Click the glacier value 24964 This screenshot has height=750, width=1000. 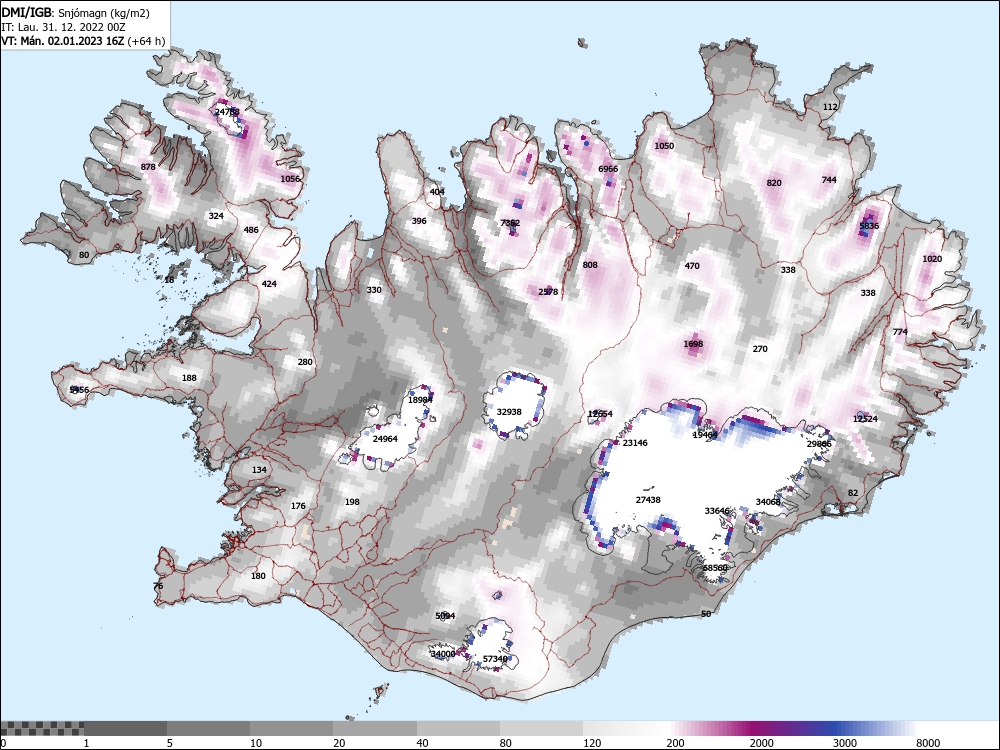tap(385, 439)
